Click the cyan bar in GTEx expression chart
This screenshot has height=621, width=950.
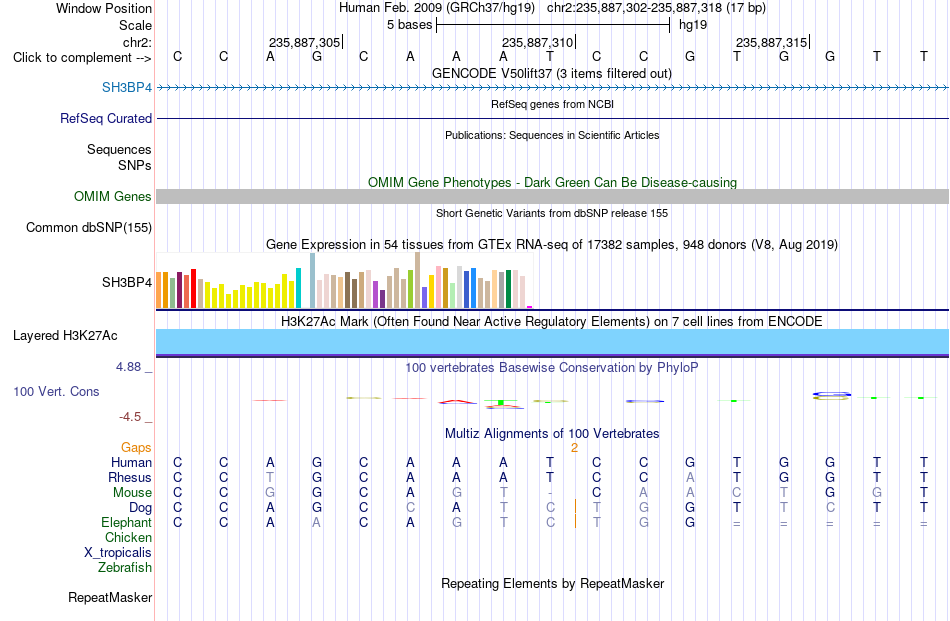298,288
